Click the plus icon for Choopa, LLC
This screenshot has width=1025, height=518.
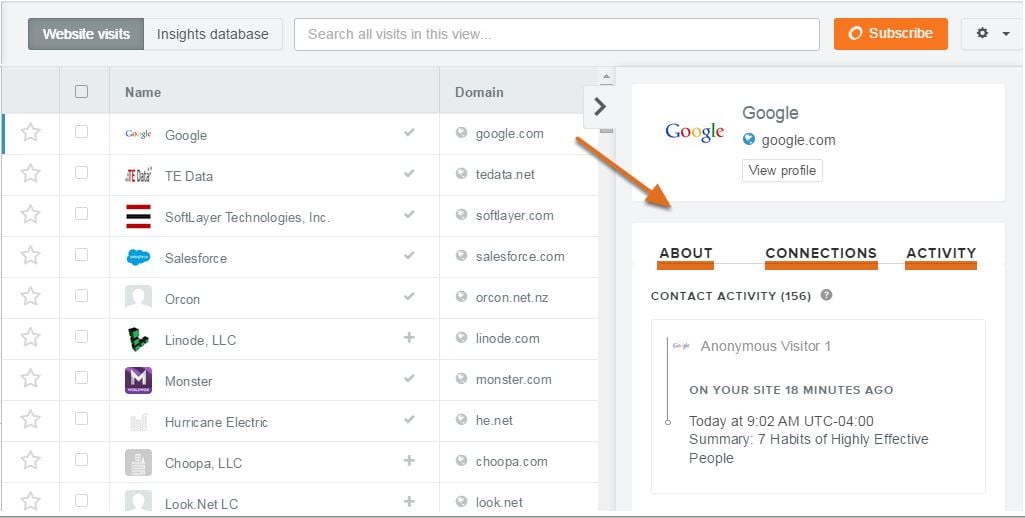(409, 460)
